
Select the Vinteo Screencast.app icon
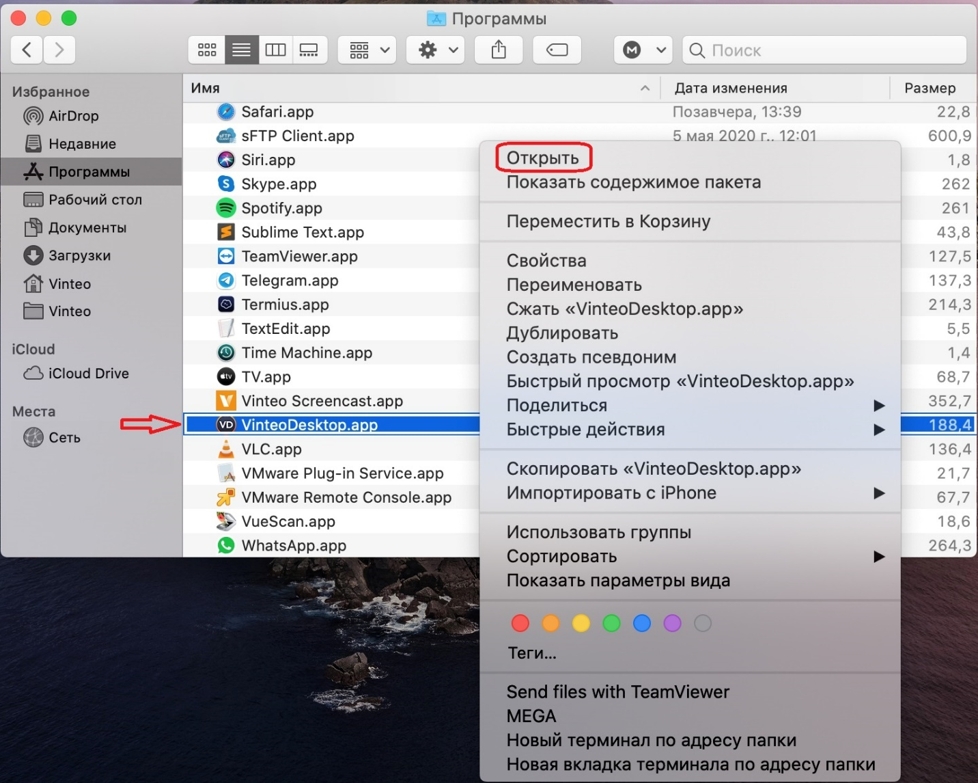coord(226,401)
